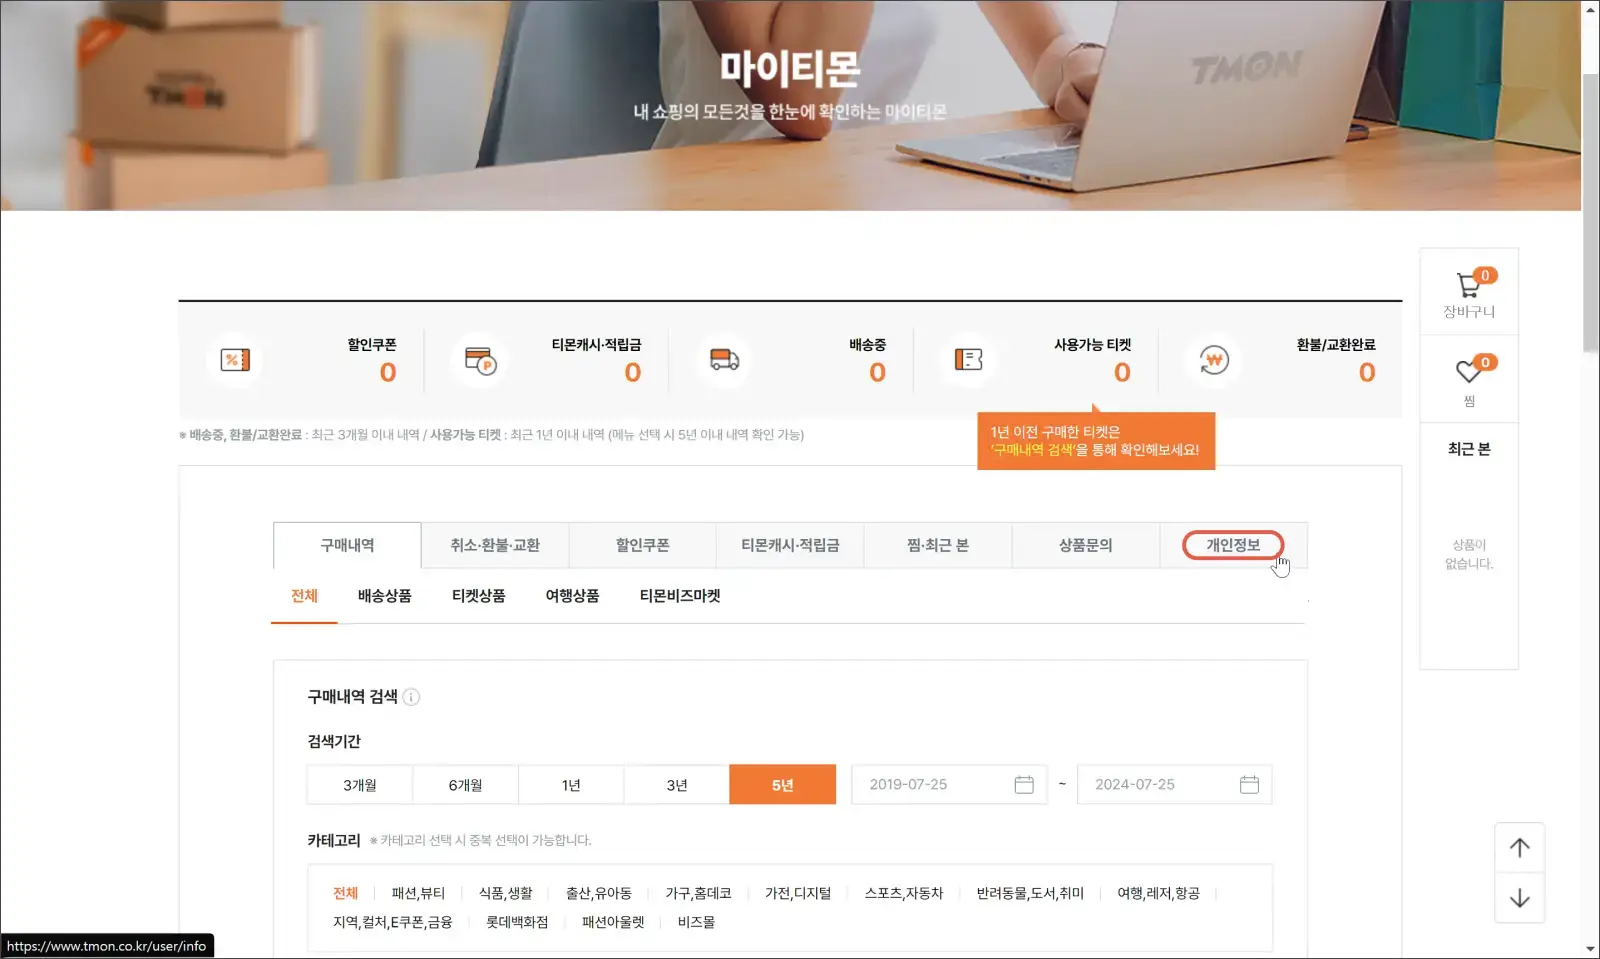
Task: Click the 최근 본 sidebar heading
Action: (x=1469, y=449)
